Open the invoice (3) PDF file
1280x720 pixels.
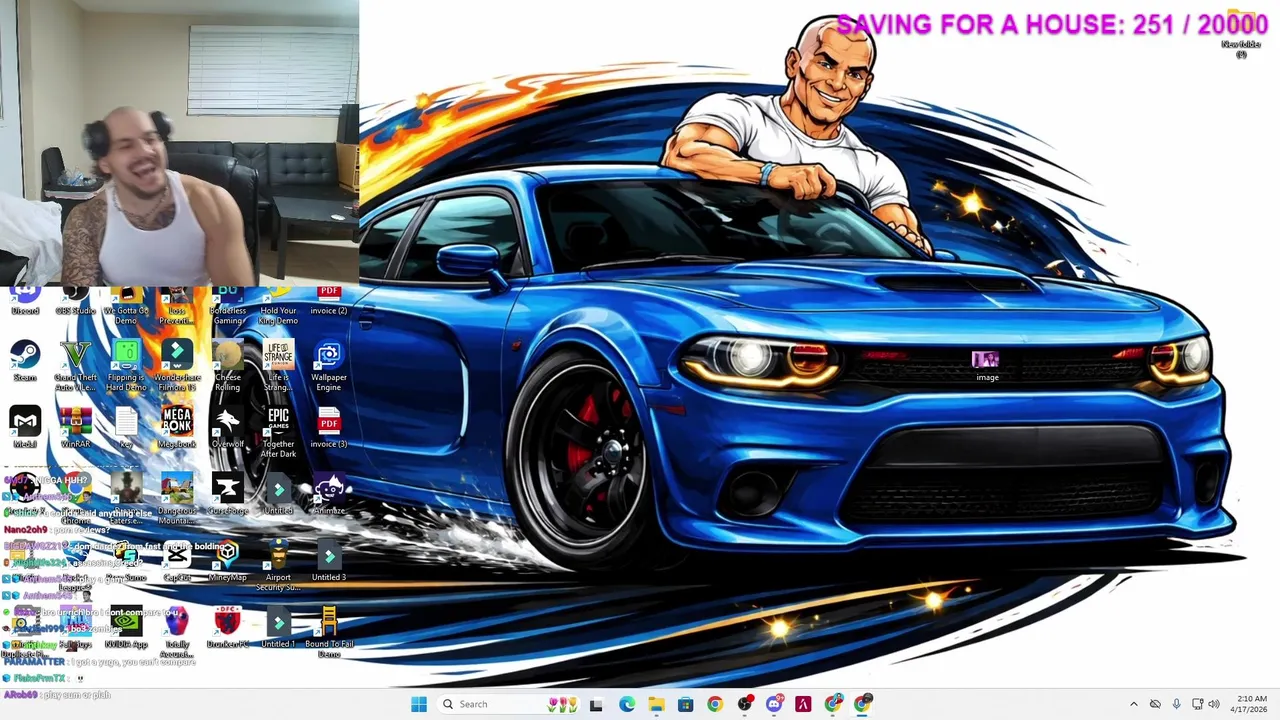[x=329, y=427]
